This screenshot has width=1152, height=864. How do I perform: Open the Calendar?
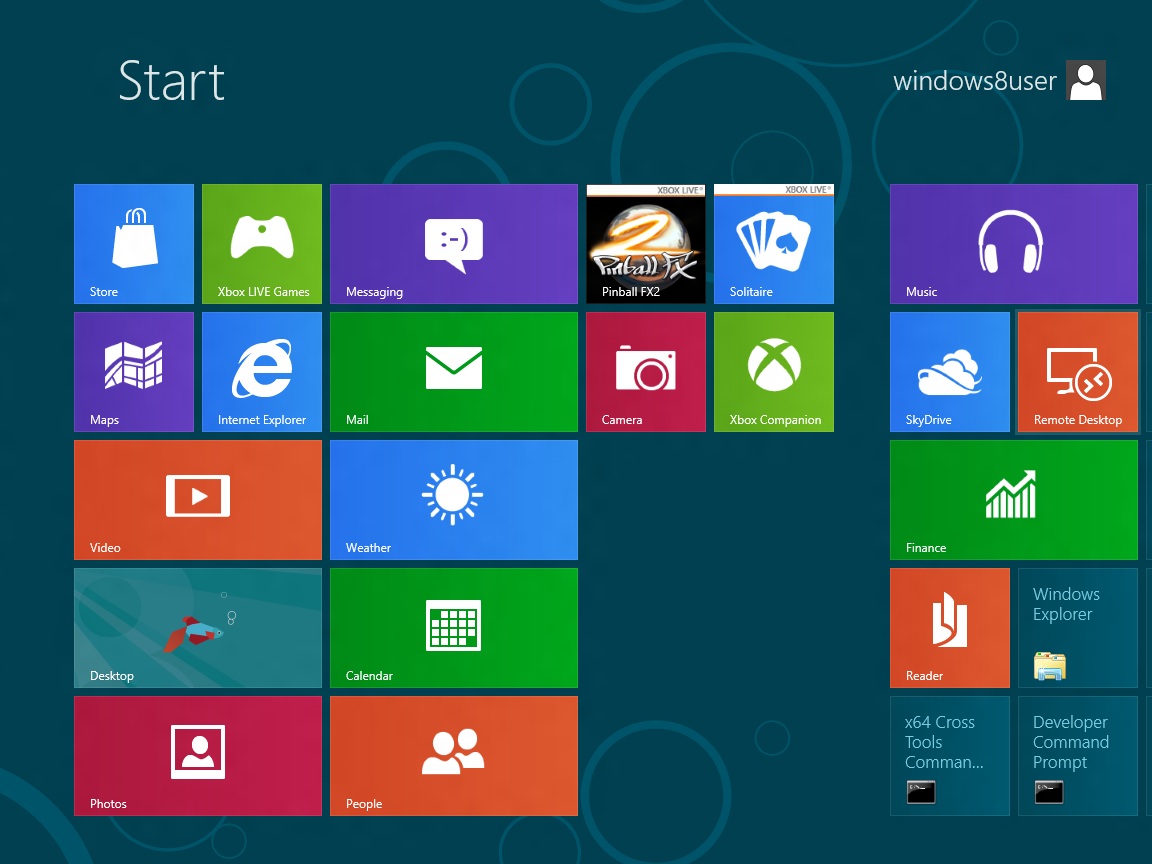coord(453,627)
